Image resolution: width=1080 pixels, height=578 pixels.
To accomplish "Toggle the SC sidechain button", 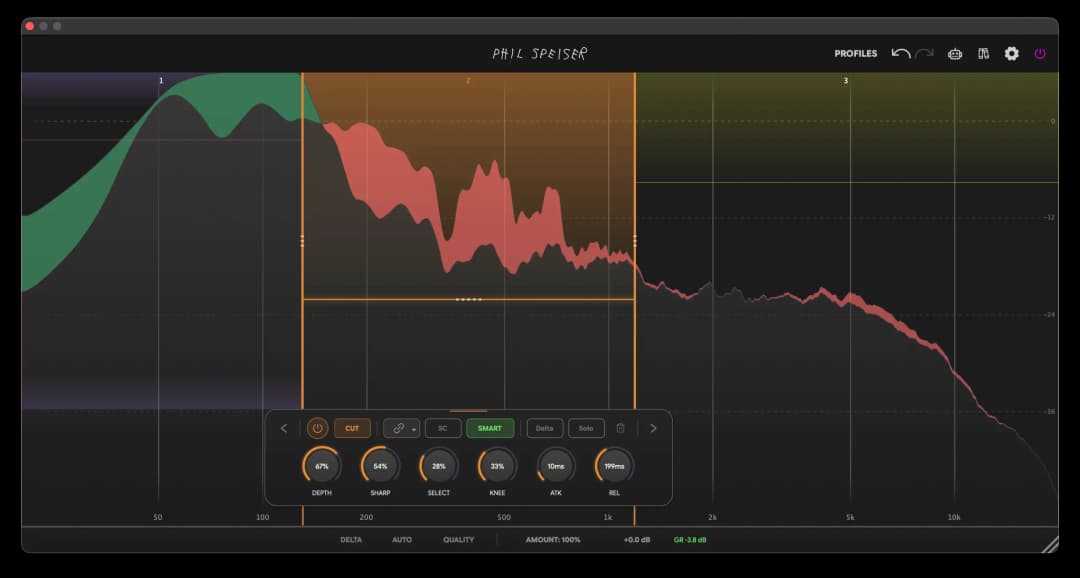I will pos(443,428).
